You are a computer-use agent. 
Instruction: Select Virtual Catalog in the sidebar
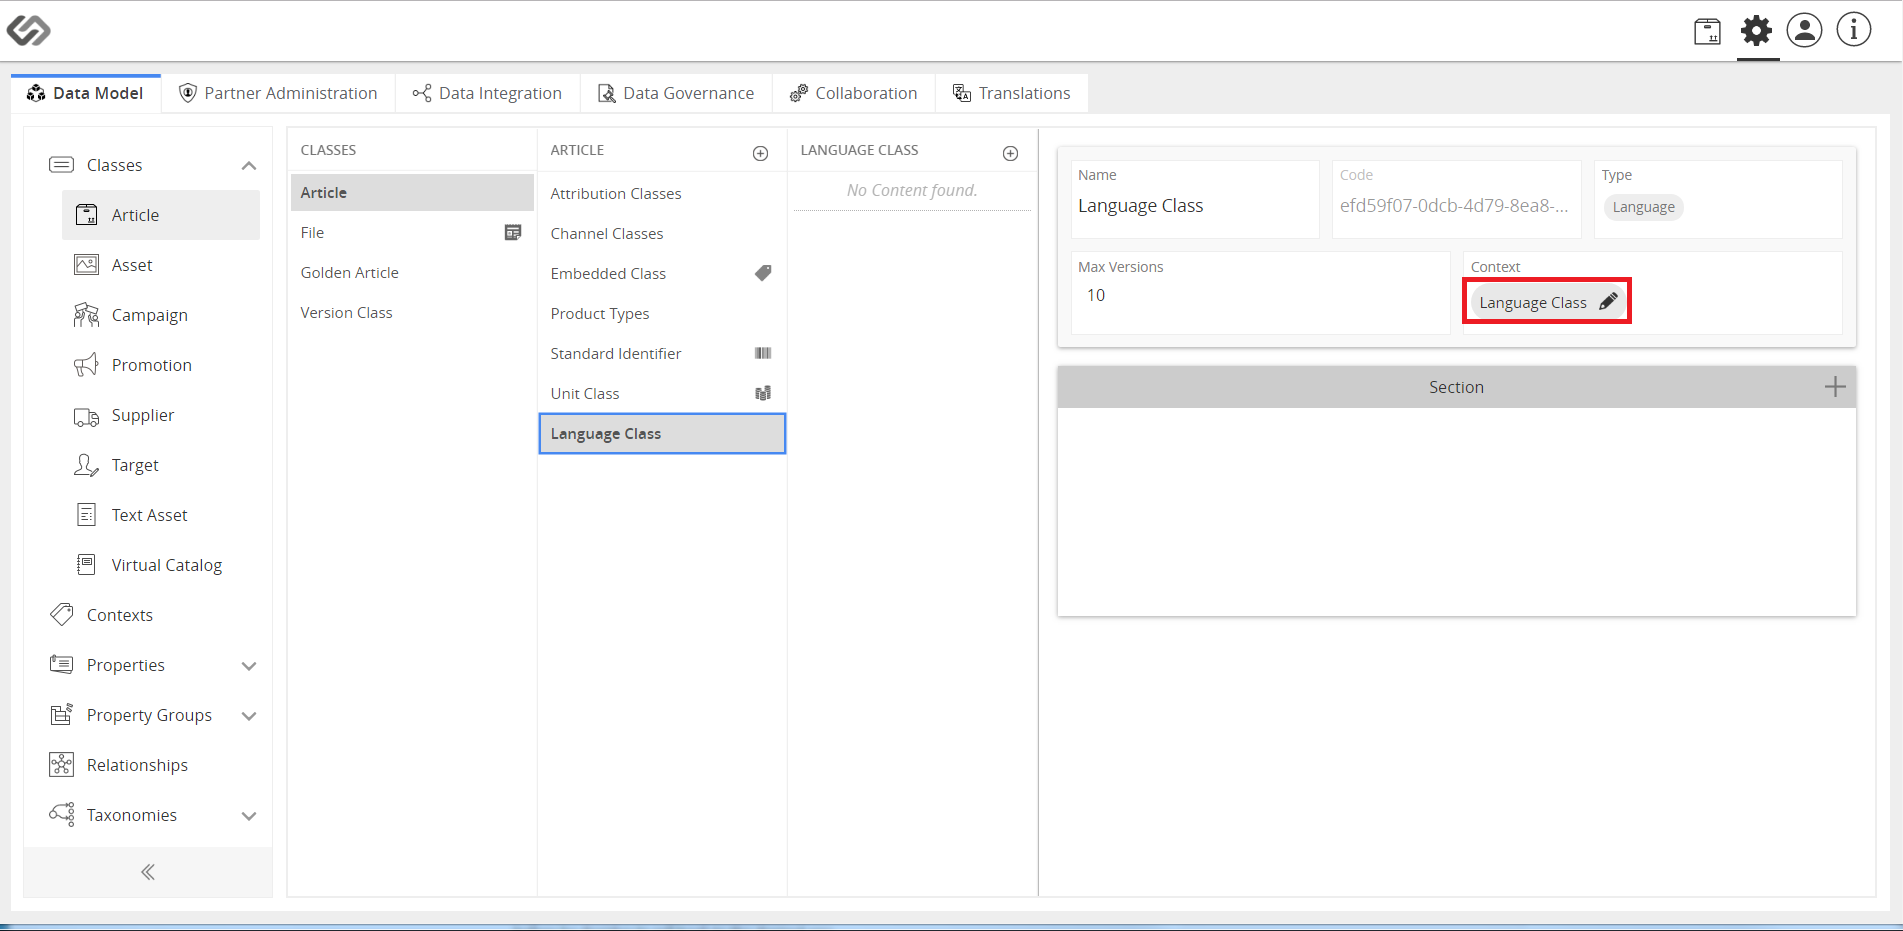161,565
